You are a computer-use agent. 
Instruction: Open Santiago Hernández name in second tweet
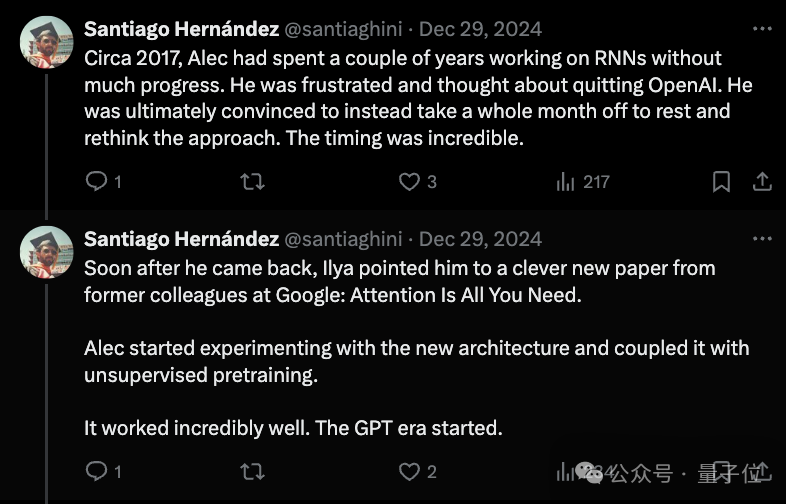tap(181, 239)
